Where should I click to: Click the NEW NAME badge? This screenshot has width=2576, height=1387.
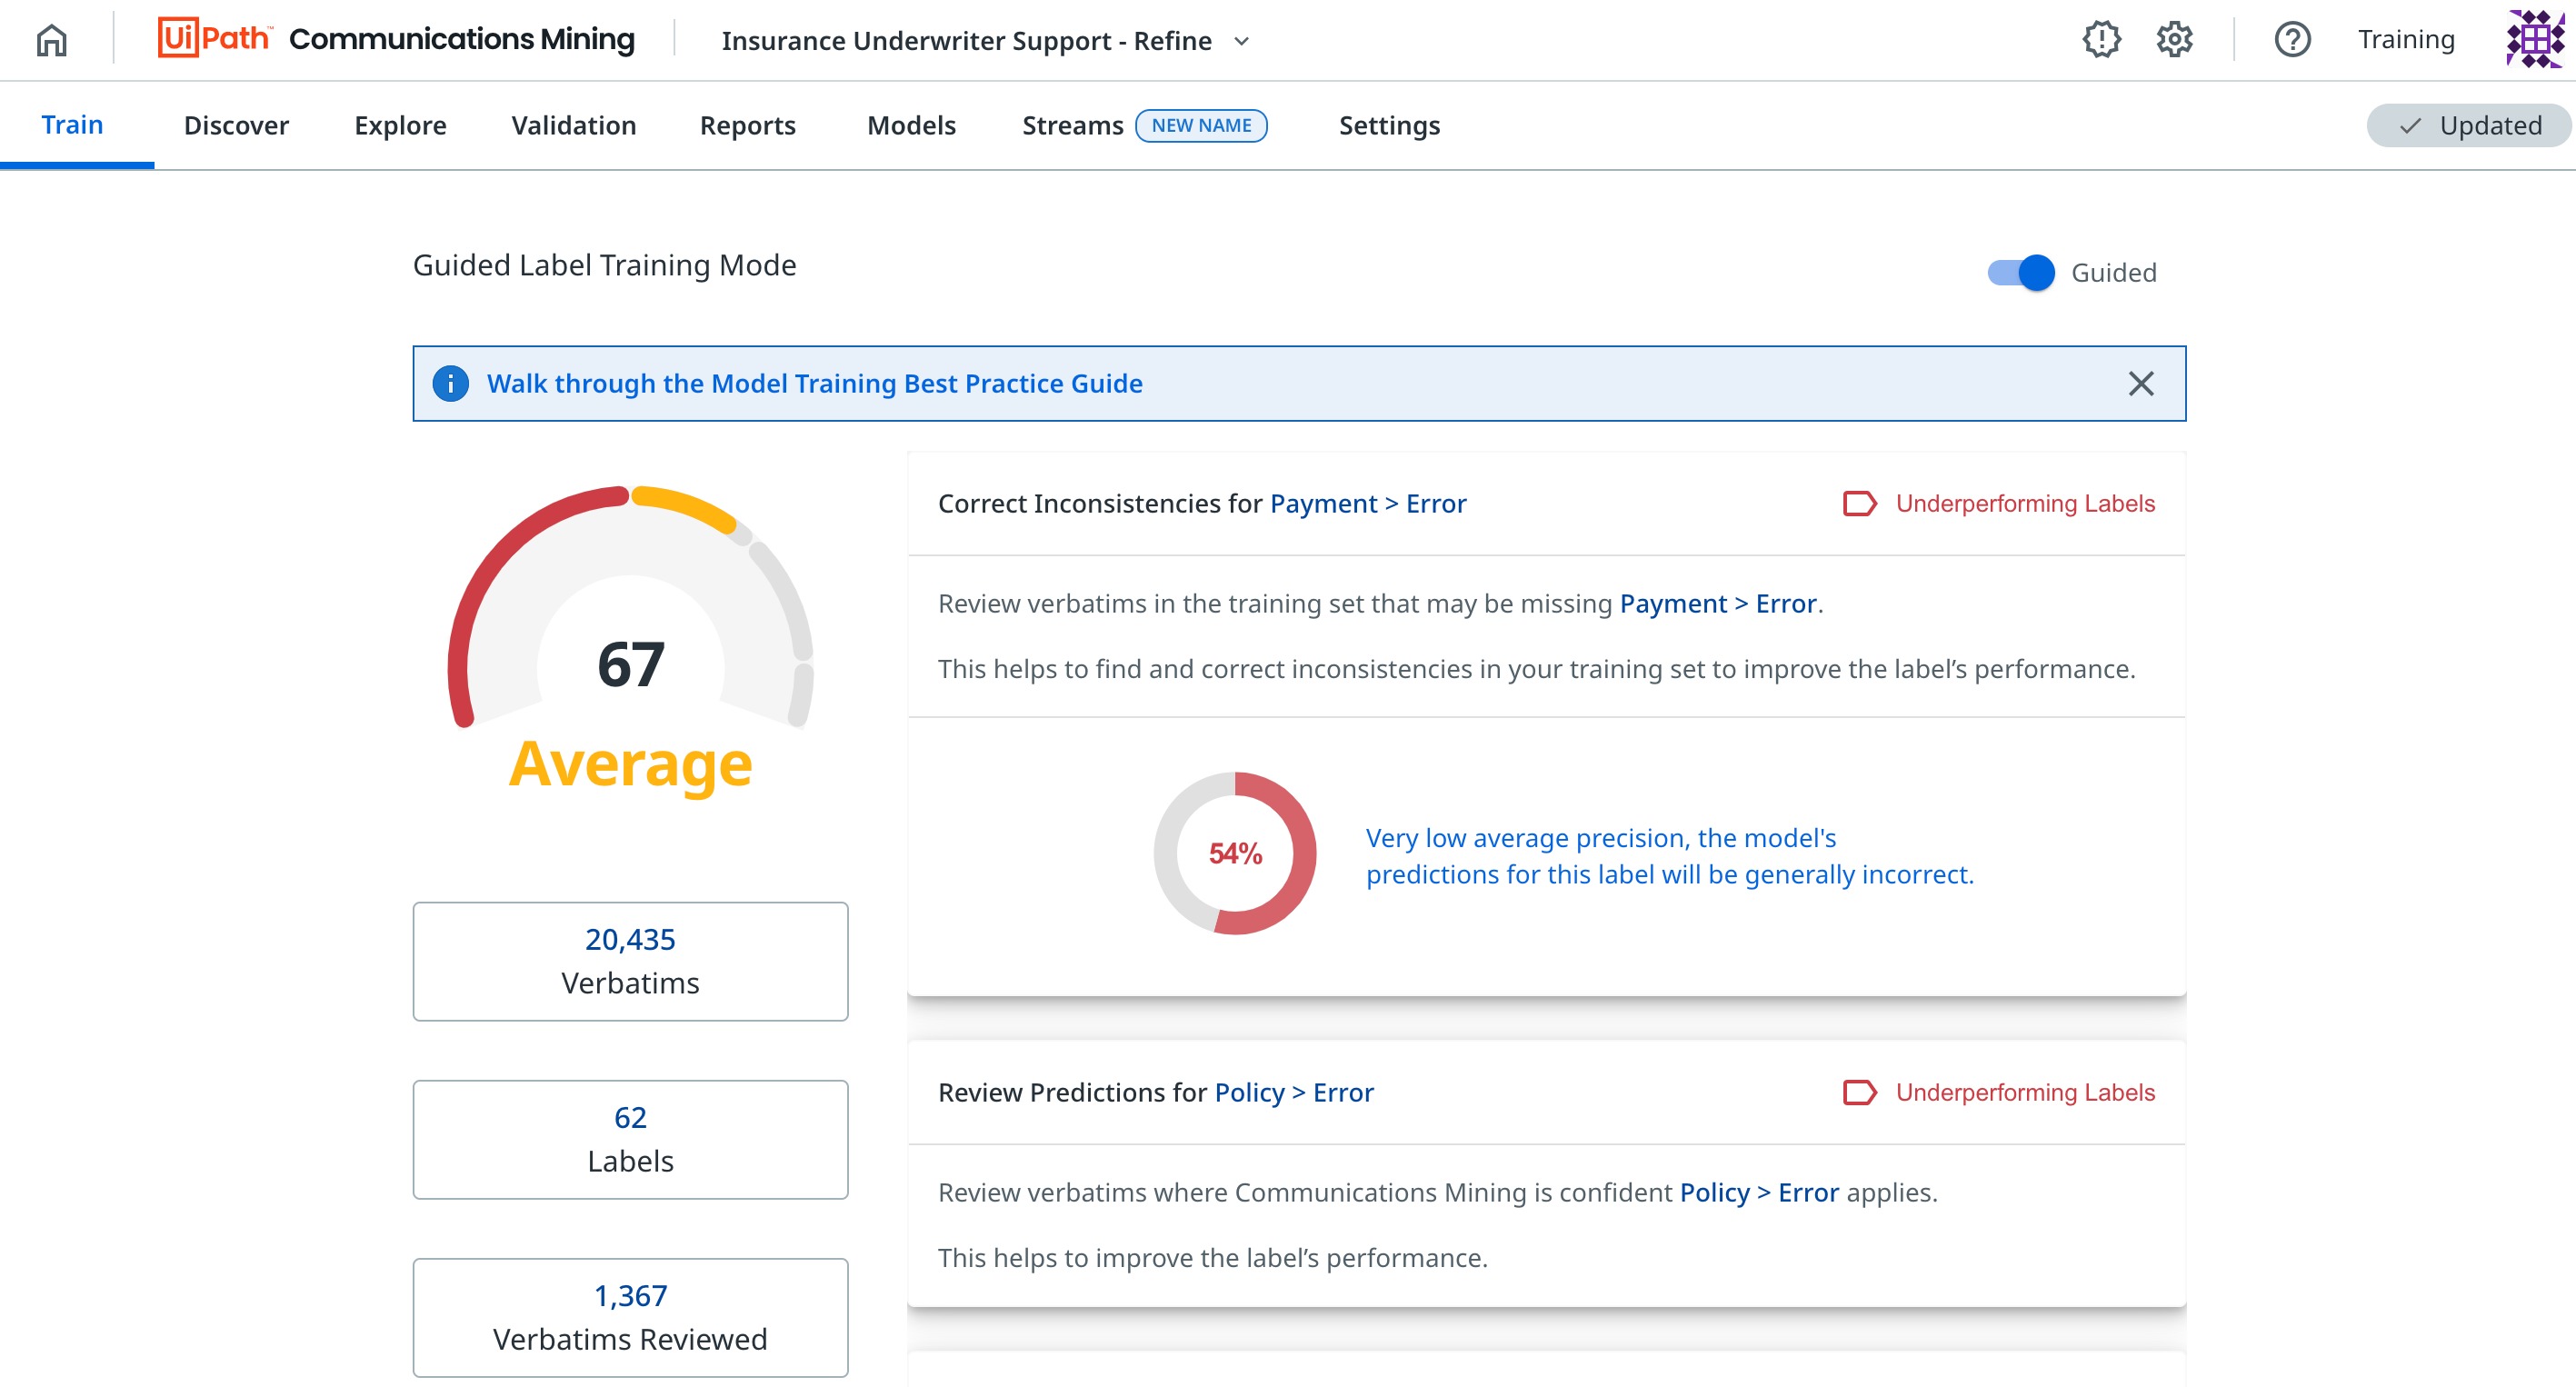1201,125
